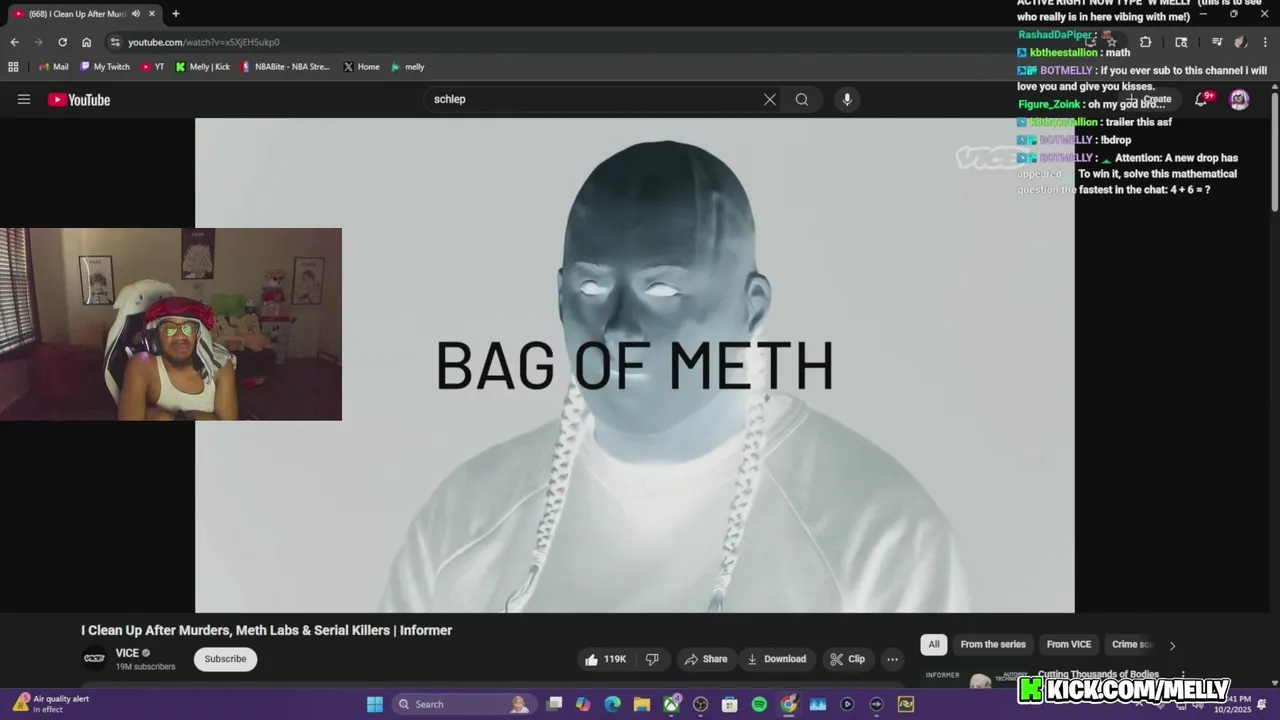Start voice search with the microphone icon
Image resolution: width=1280 pixels, height=720 pixels.
[847, 99]
